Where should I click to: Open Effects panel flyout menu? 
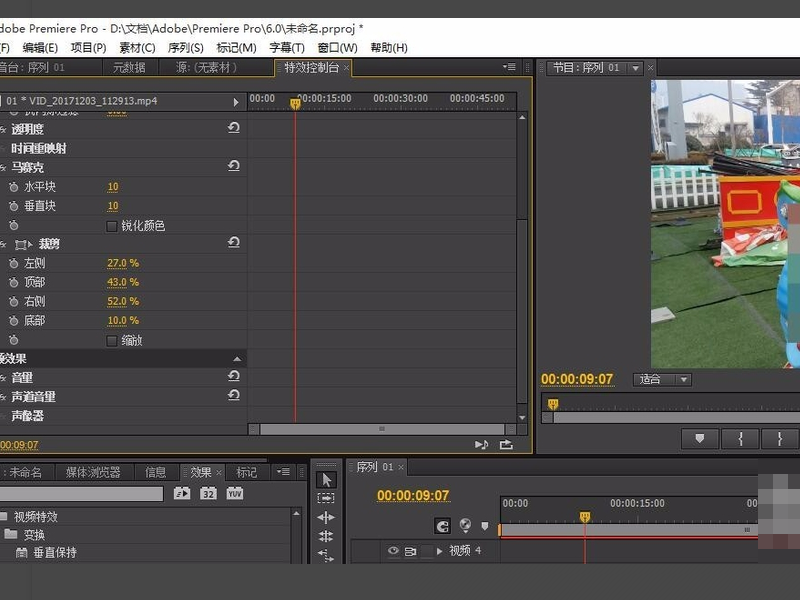pyautogui.click(x=283, y=472)
